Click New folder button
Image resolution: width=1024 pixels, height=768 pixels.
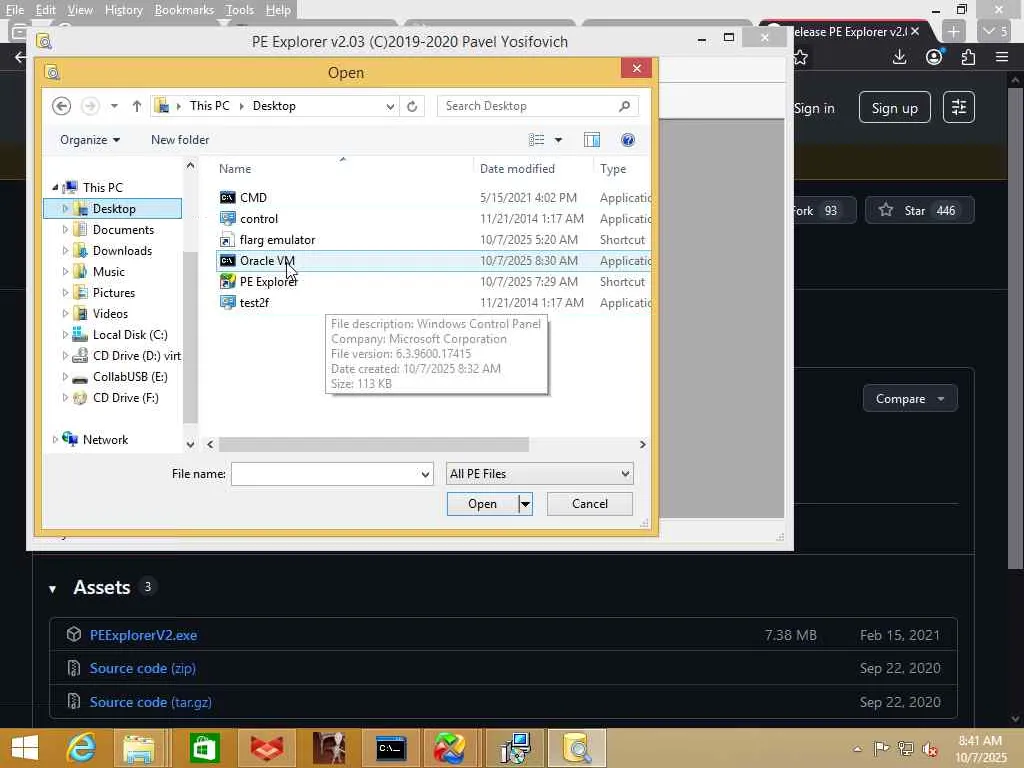180,140
